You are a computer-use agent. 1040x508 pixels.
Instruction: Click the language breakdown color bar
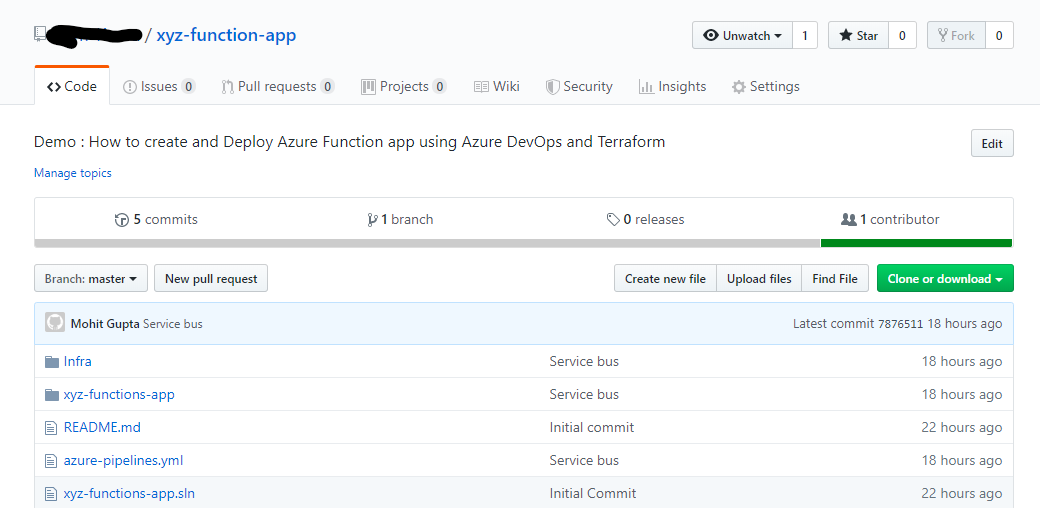coord(523,243)
